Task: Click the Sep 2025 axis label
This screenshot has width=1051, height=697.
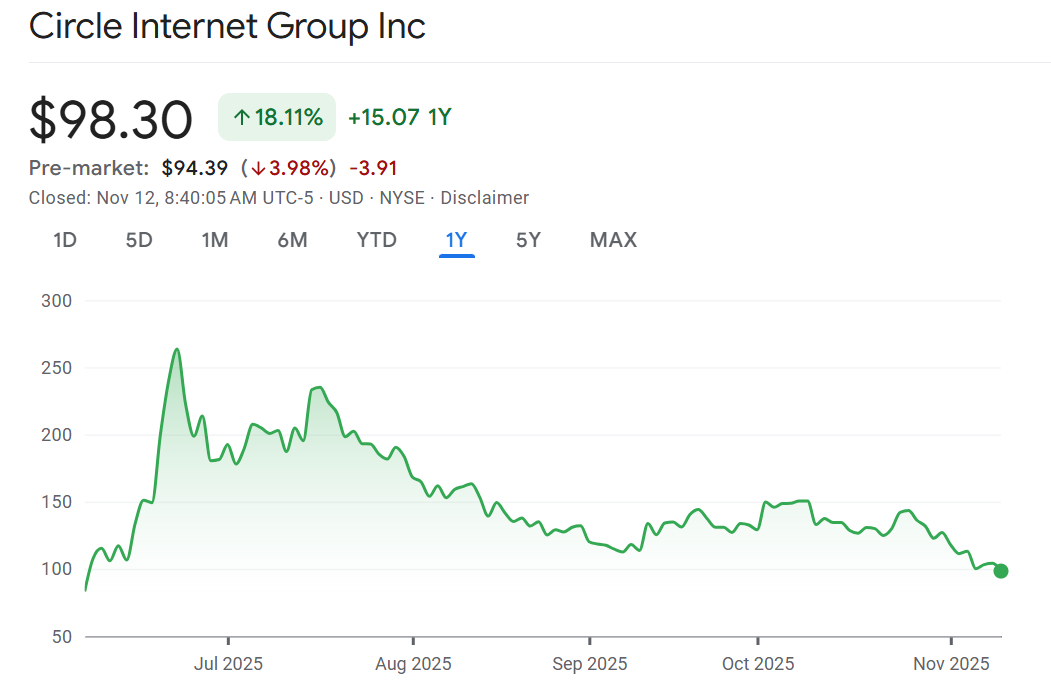Action: [589, 664]
